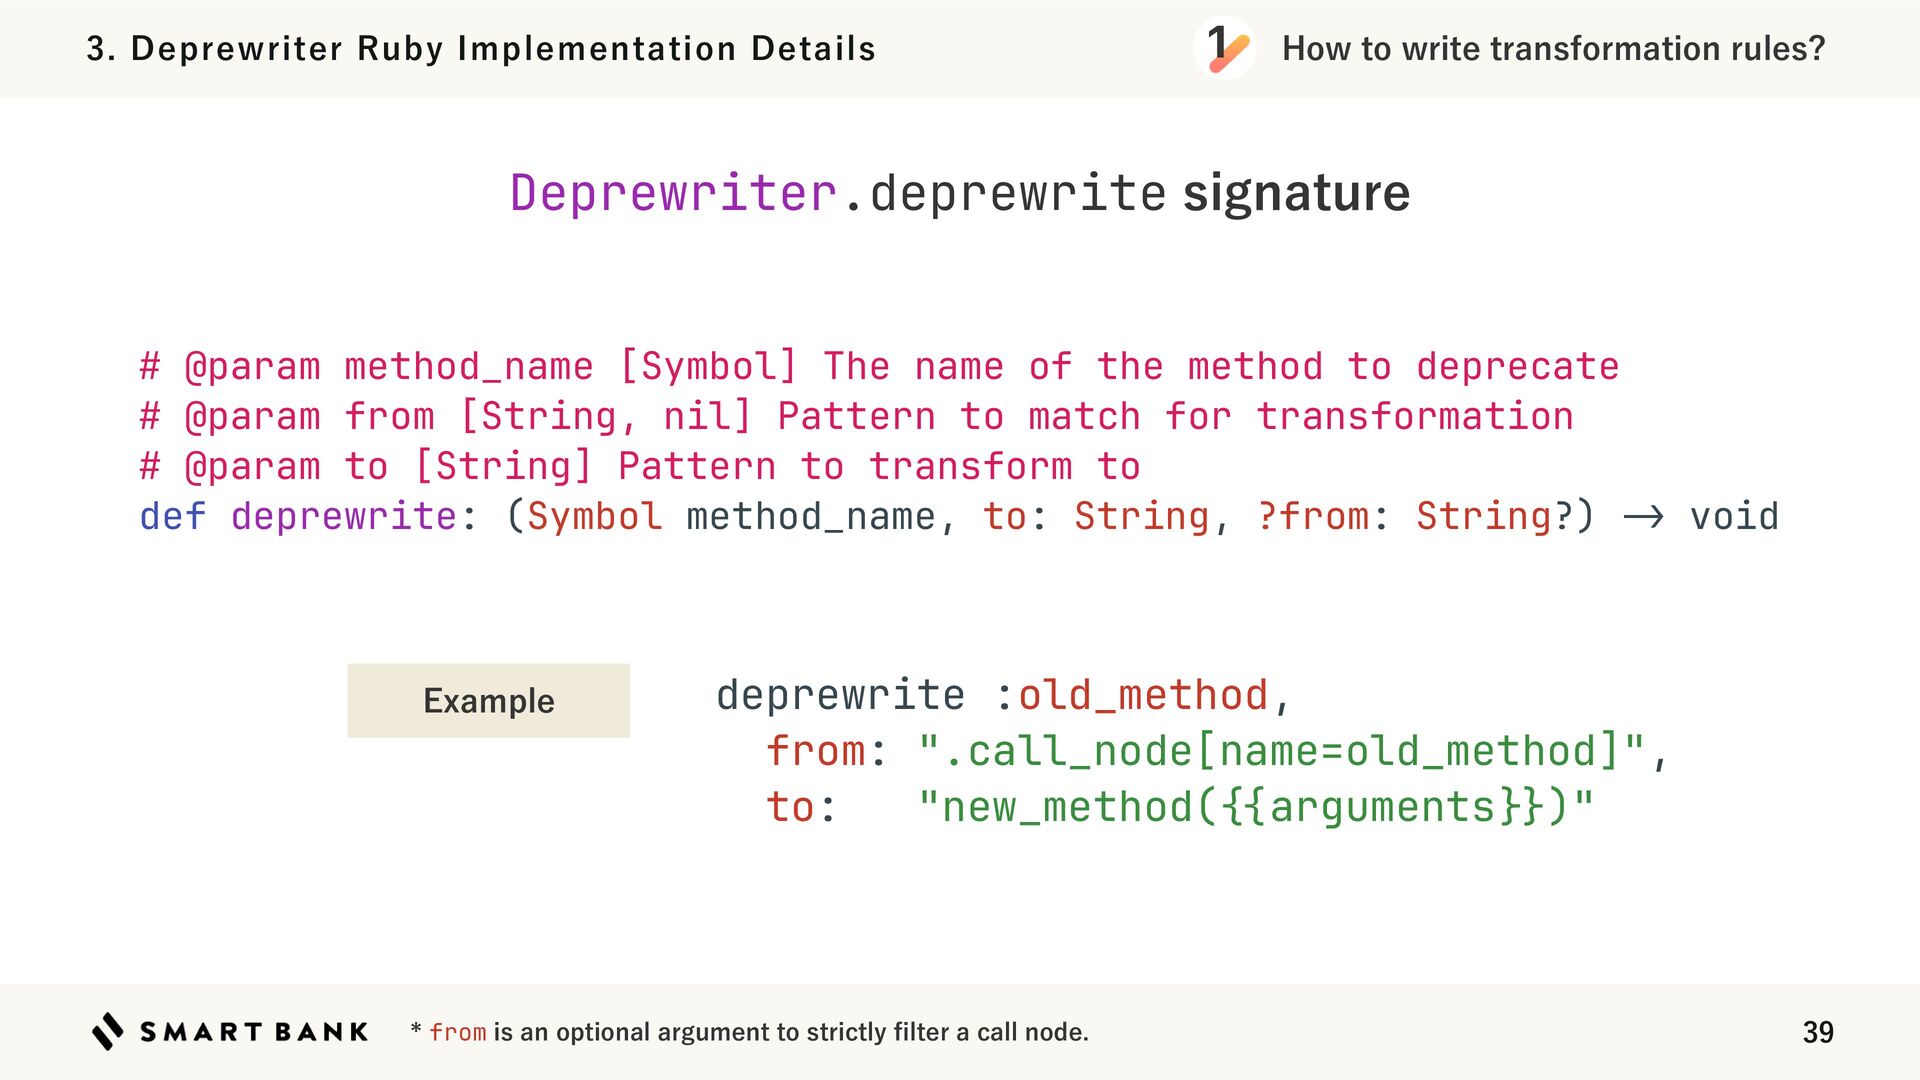
Task: Click the '@param to' comment line
Action: pyautogui.click(x=640, y=466)
